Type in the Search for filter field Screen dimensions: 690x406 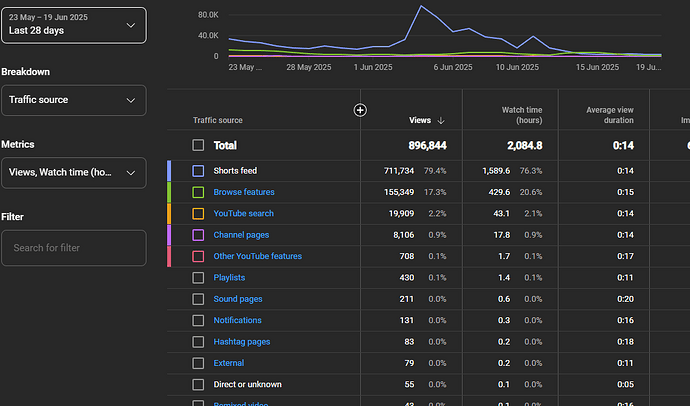[x=74, y=248]
